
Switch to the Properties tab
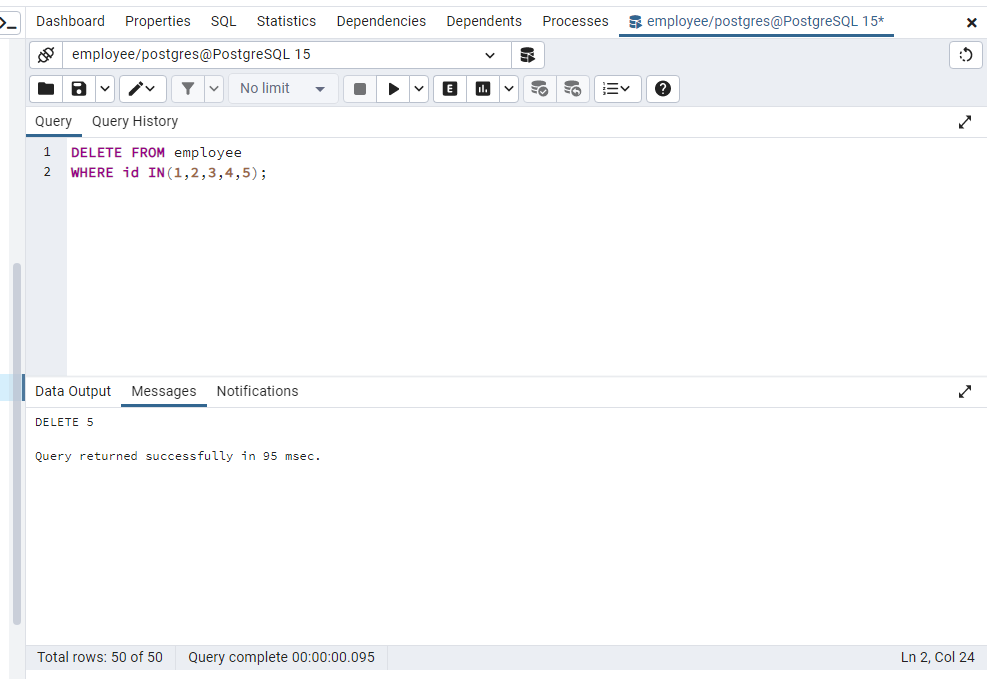pos(158,21)
